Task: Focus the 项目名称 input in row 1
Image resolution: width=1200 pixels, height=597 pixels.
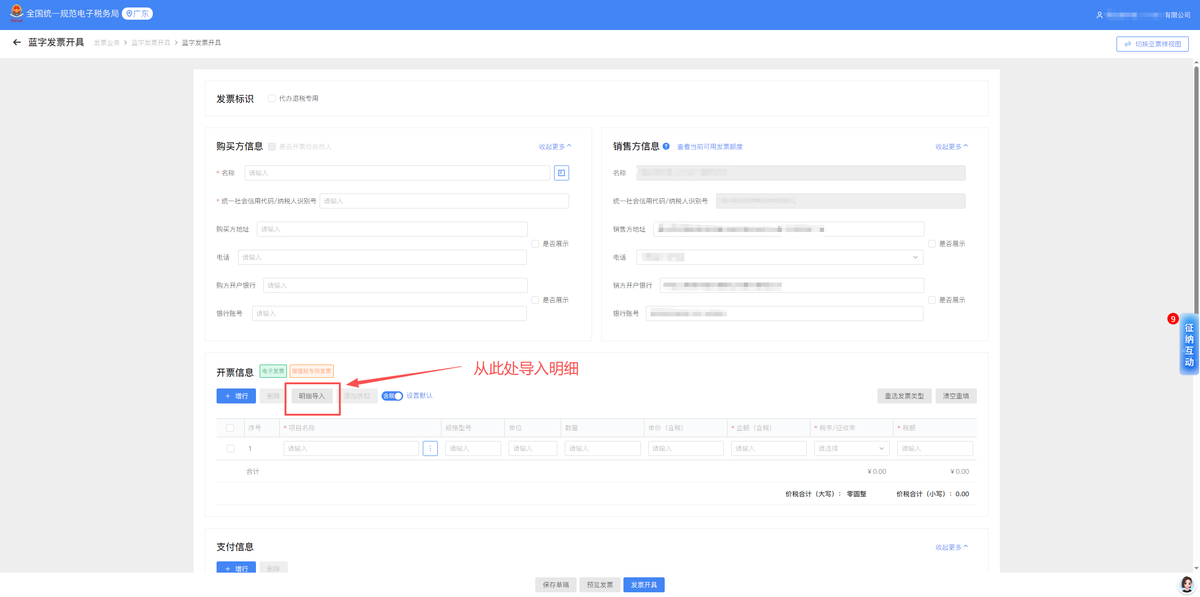Action: [351, 449]
